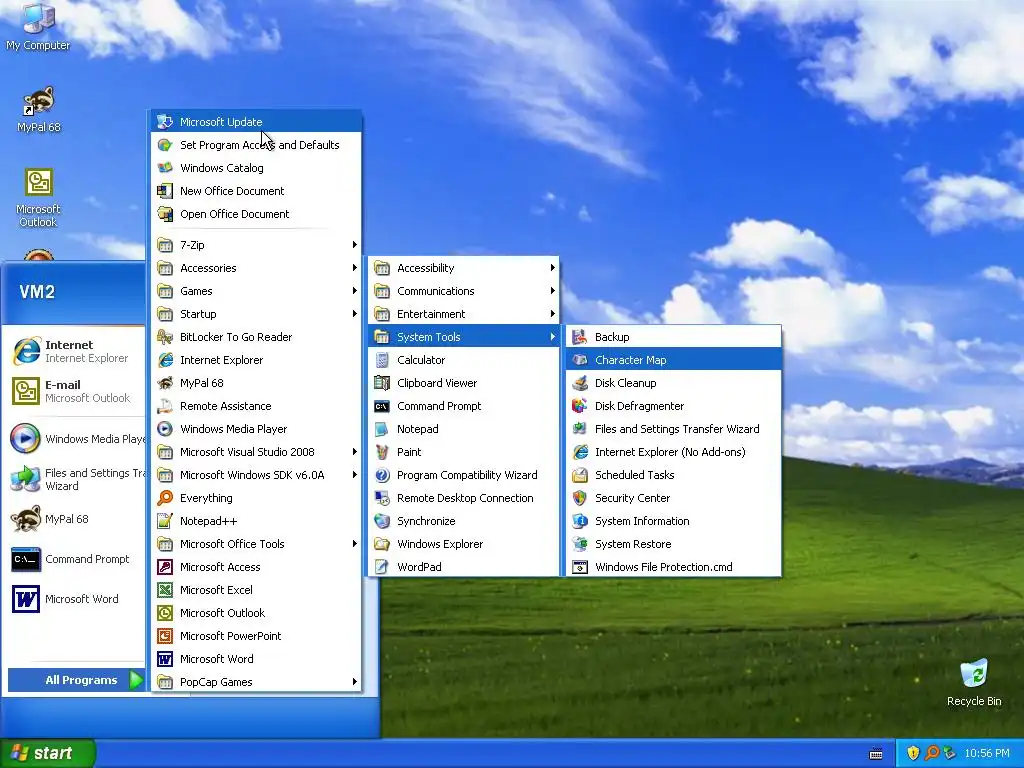Launch Paint from Accessories
1024x768 pixels.
pos(464,452)
